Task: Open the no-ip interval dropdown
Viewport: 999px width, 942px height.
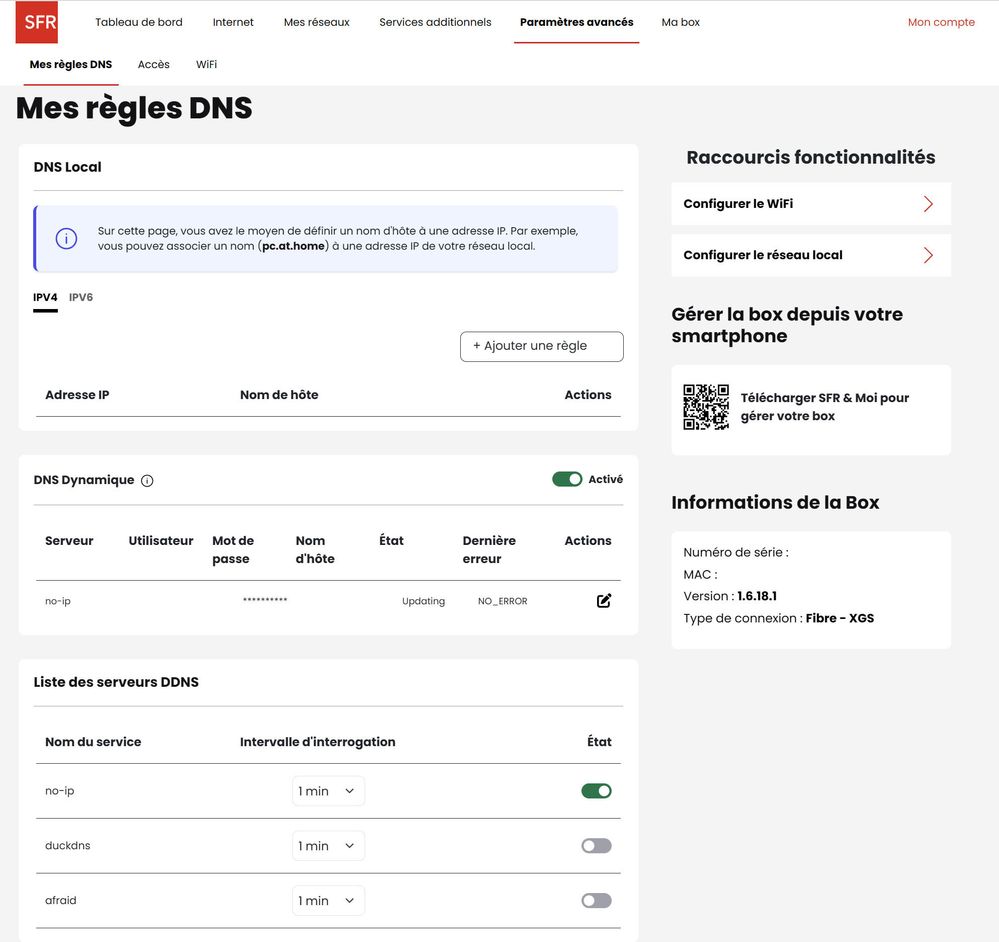Action: point(328,791)
